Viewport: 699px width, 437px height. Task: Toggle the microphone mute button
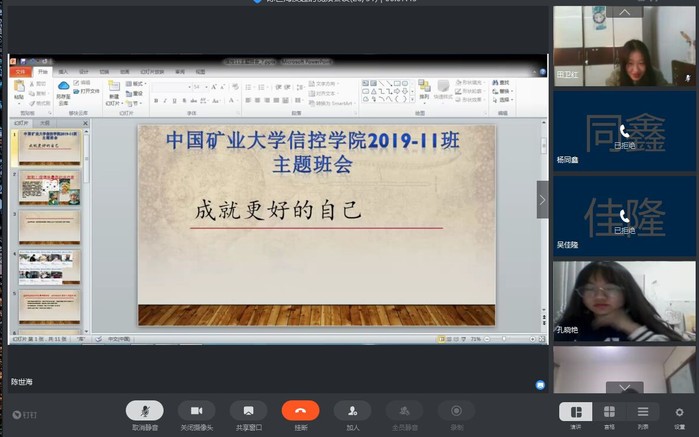(145, 410)
